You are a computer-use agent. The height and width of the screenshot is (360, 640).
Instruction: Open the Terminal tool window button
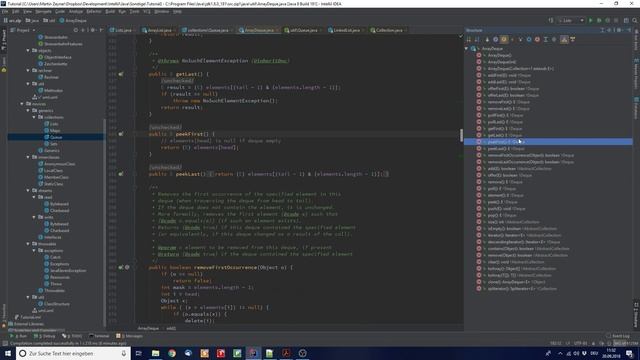99,336
